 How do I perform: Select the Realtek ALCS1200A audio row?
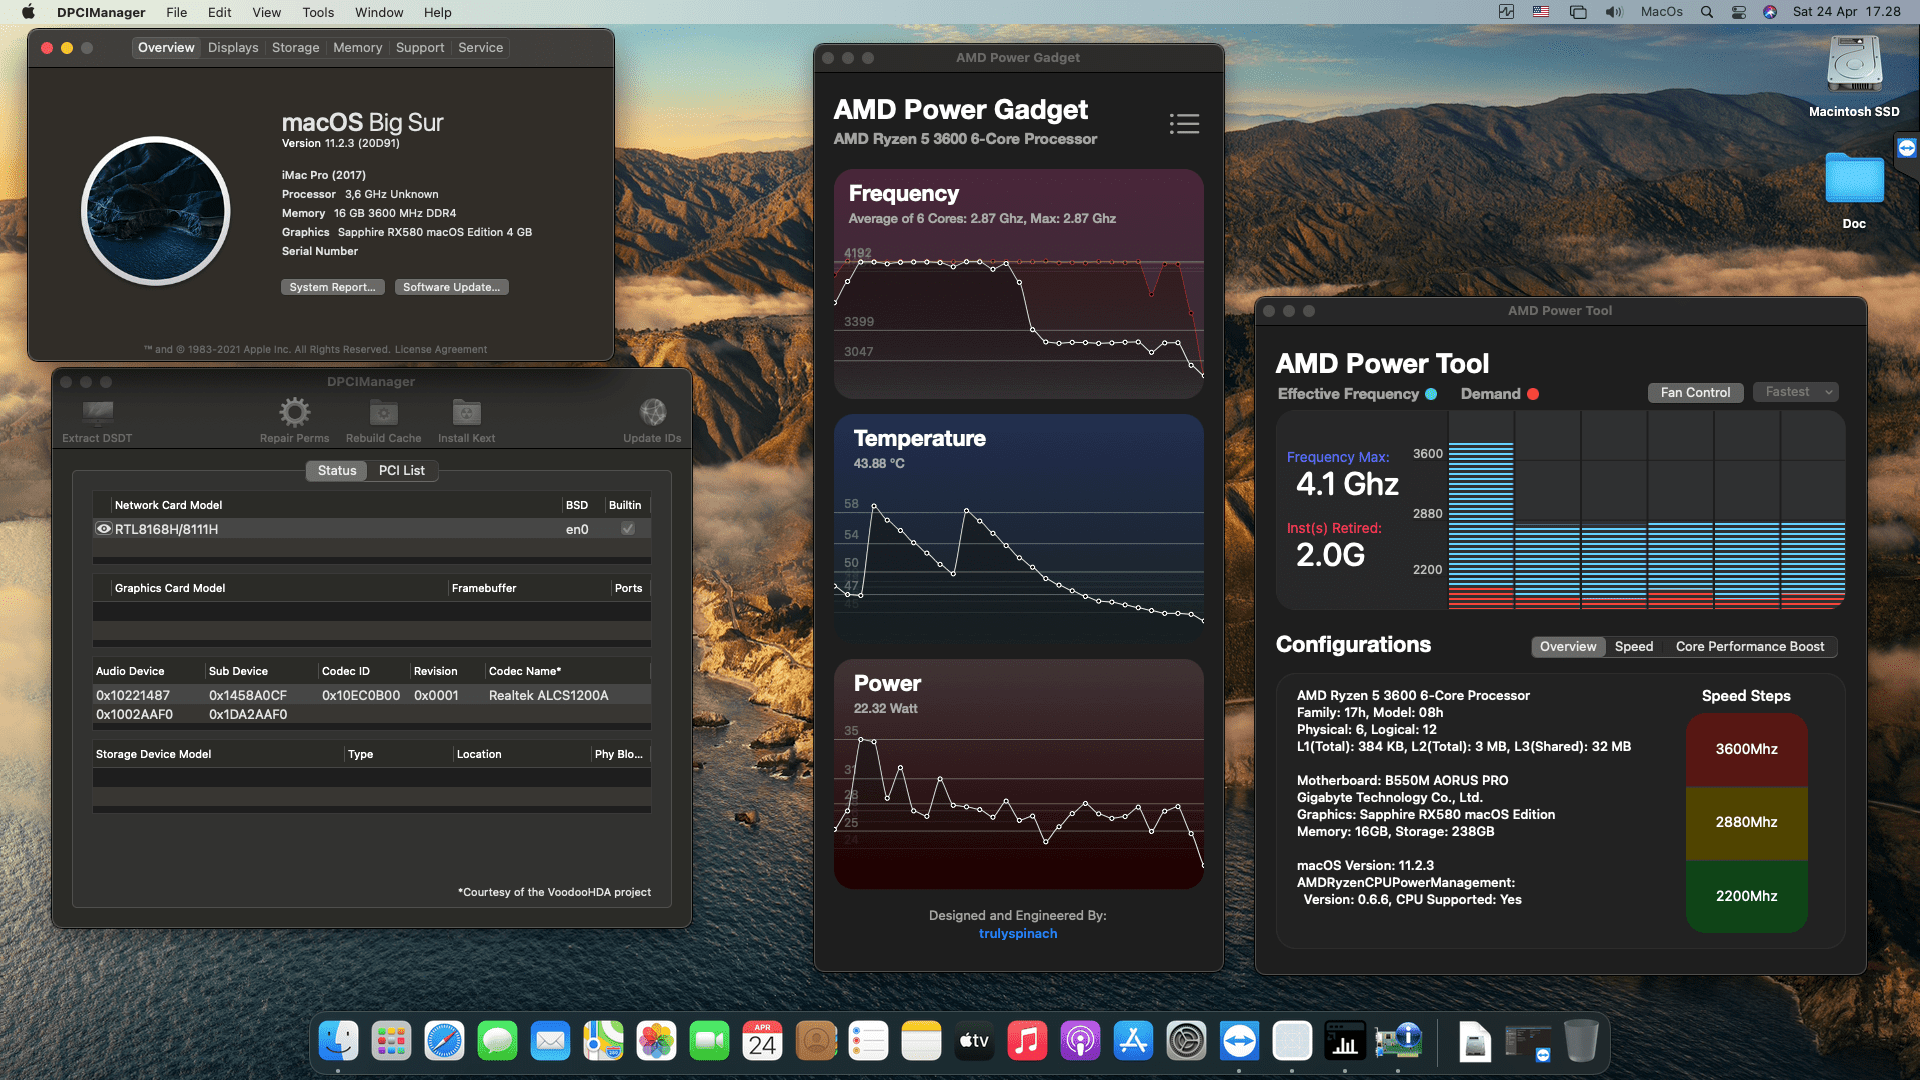point(371,695)
